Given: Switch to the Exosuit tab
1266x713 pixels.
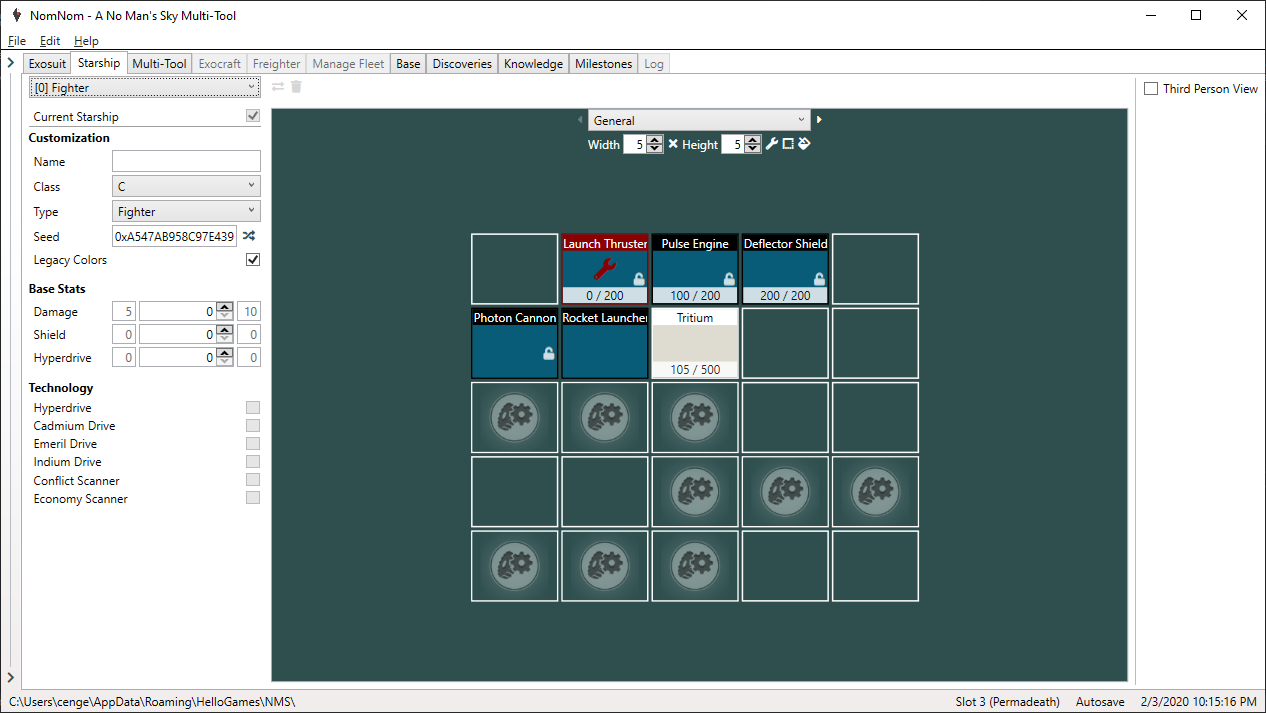Looking at the screenshot, I should [47, 64].
